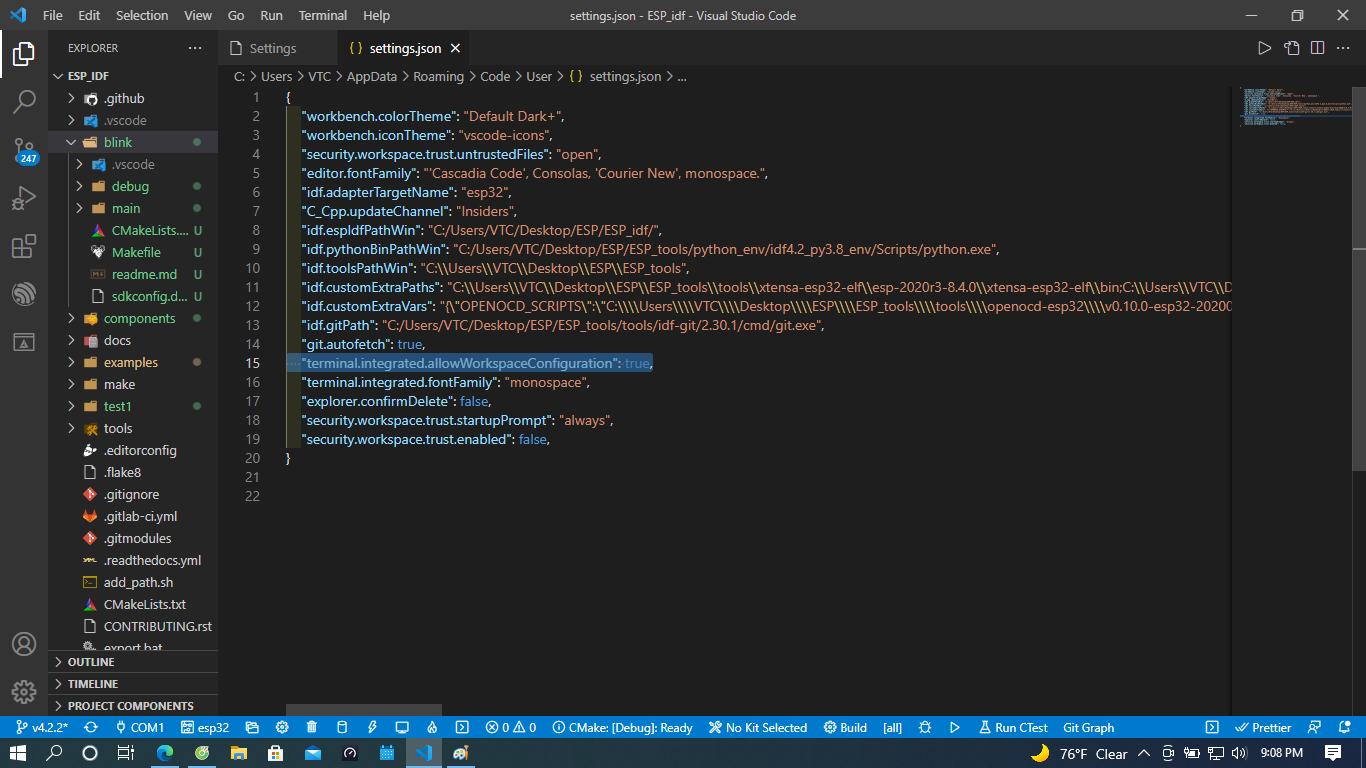Launch CMake target play icon in status bar

point(955,727)
